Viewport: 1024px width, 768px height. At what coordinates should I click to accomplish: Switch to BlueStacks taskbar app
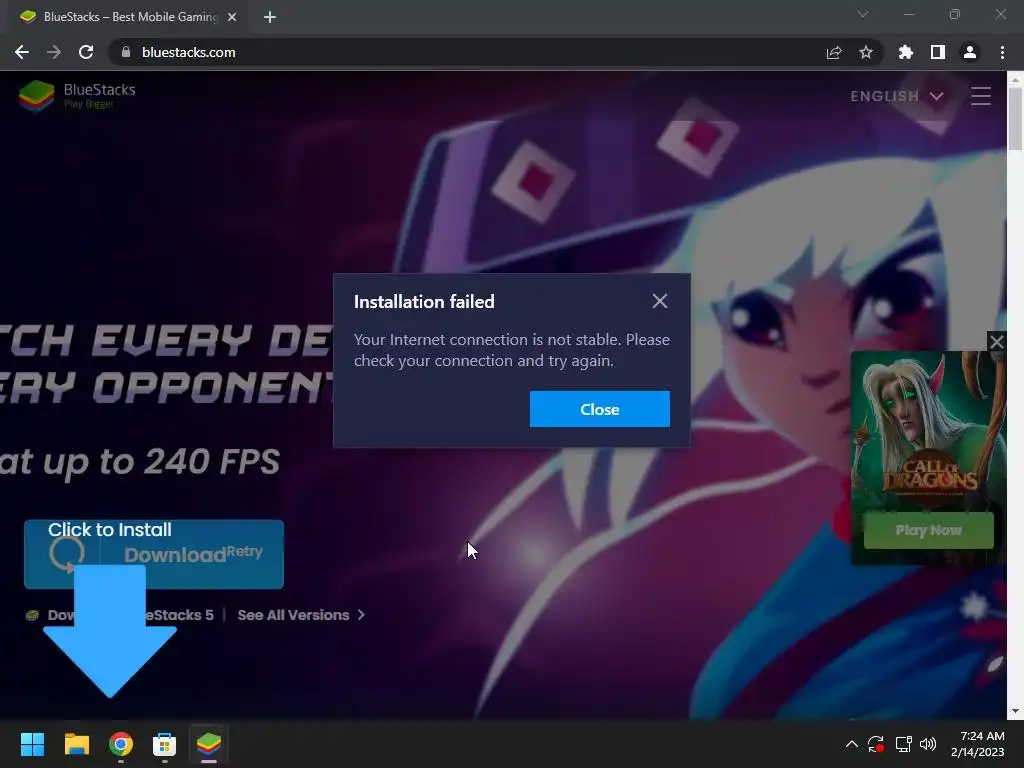click(209, 744)
